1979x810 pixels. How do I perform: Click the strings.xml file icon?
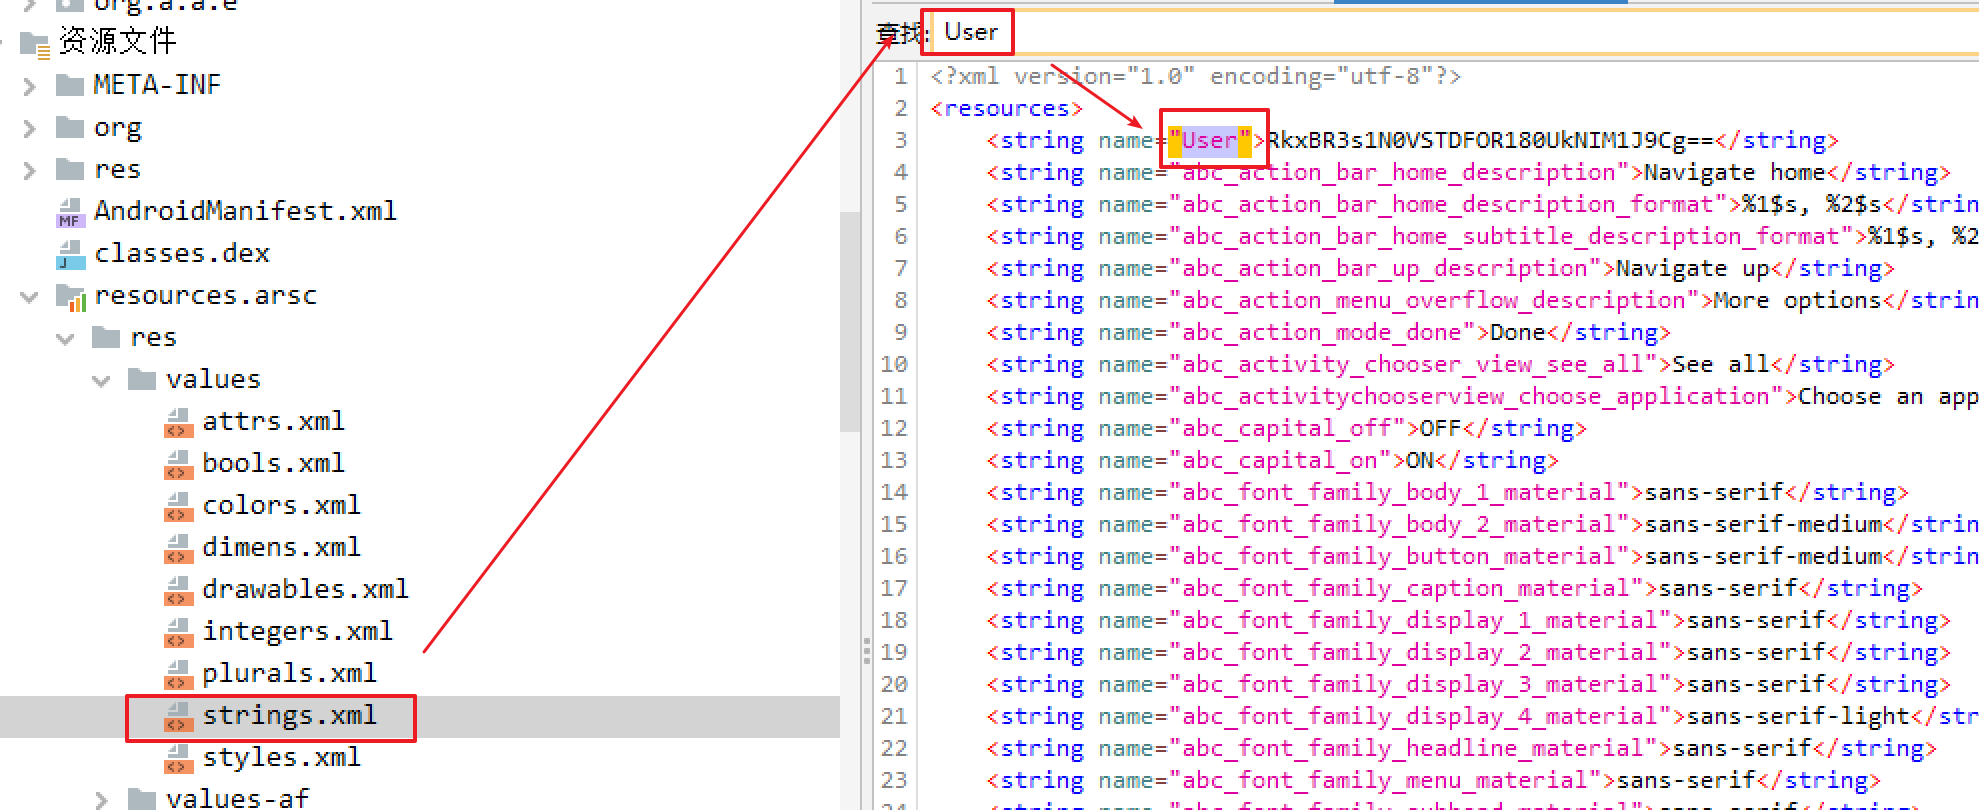178,716
